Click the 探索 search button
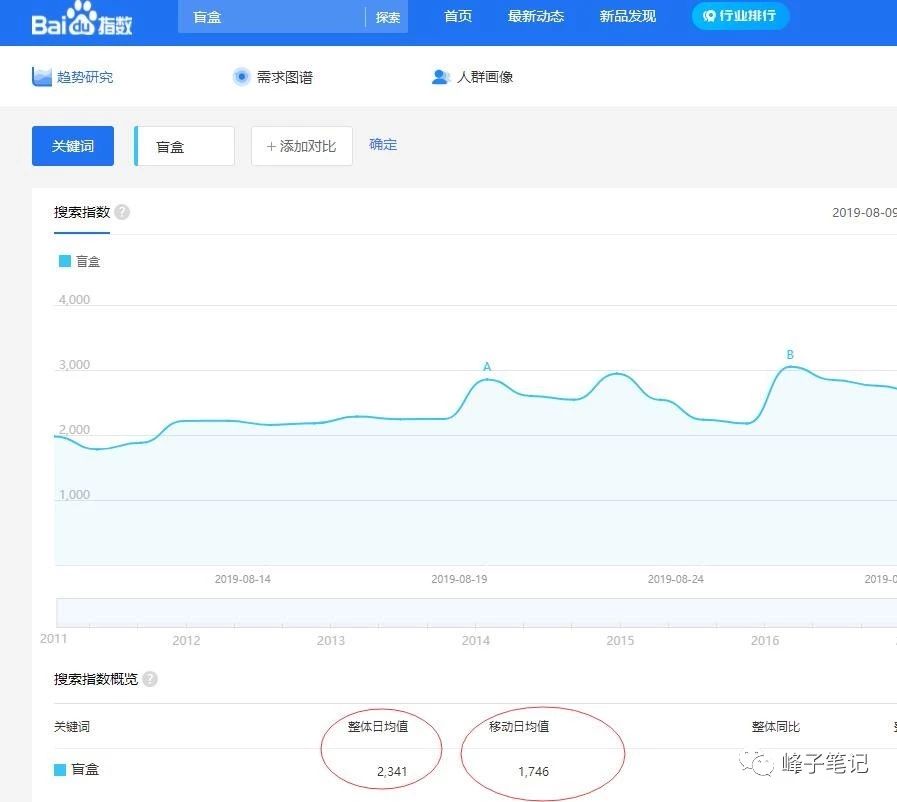This screenshot has width=897, height=802. 387,18
